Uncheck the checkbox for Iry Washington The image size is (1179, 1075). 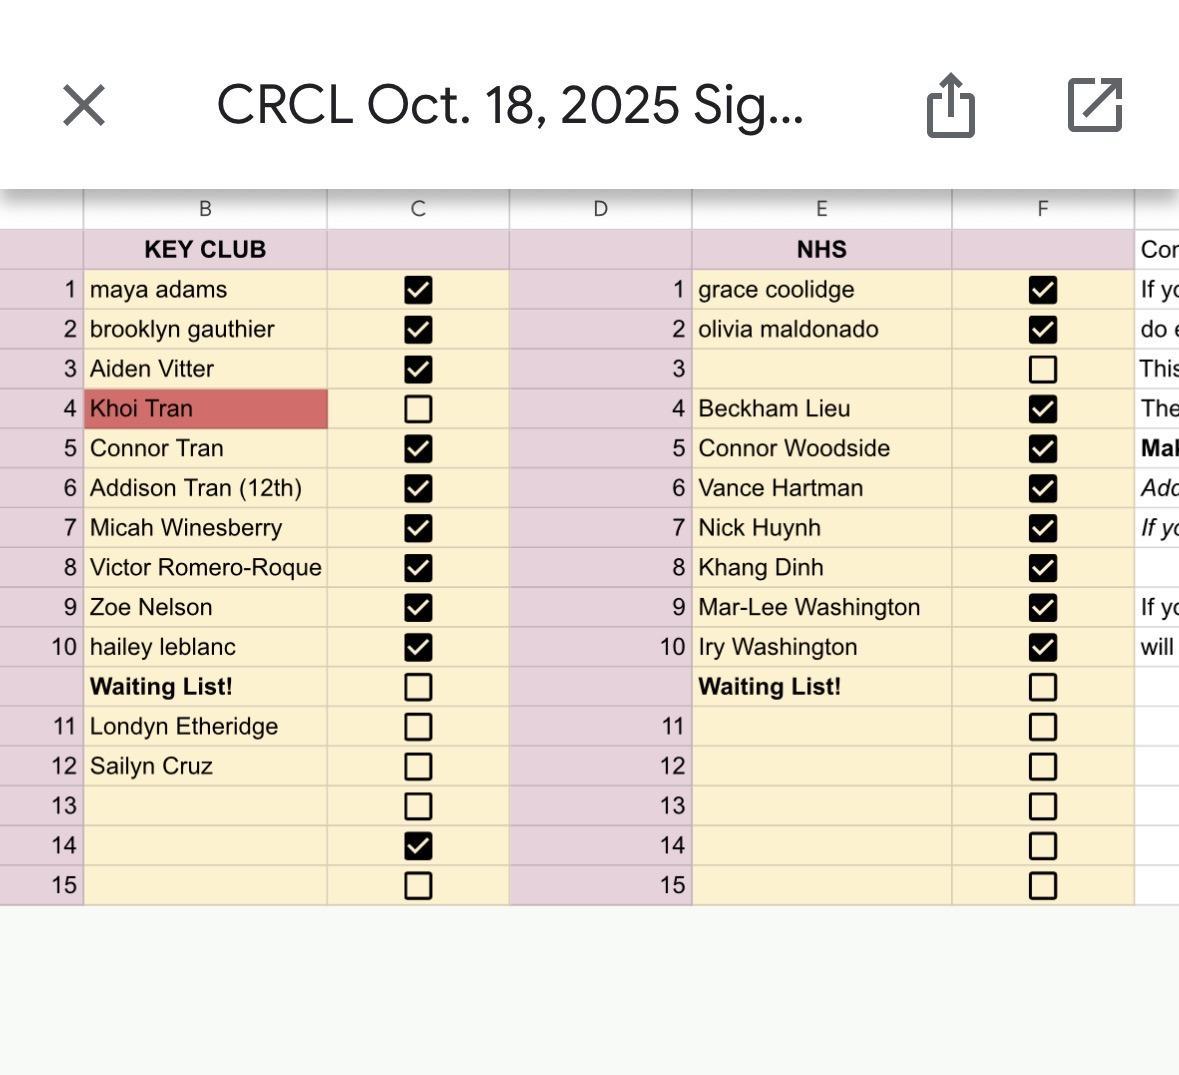point(1042,647)
